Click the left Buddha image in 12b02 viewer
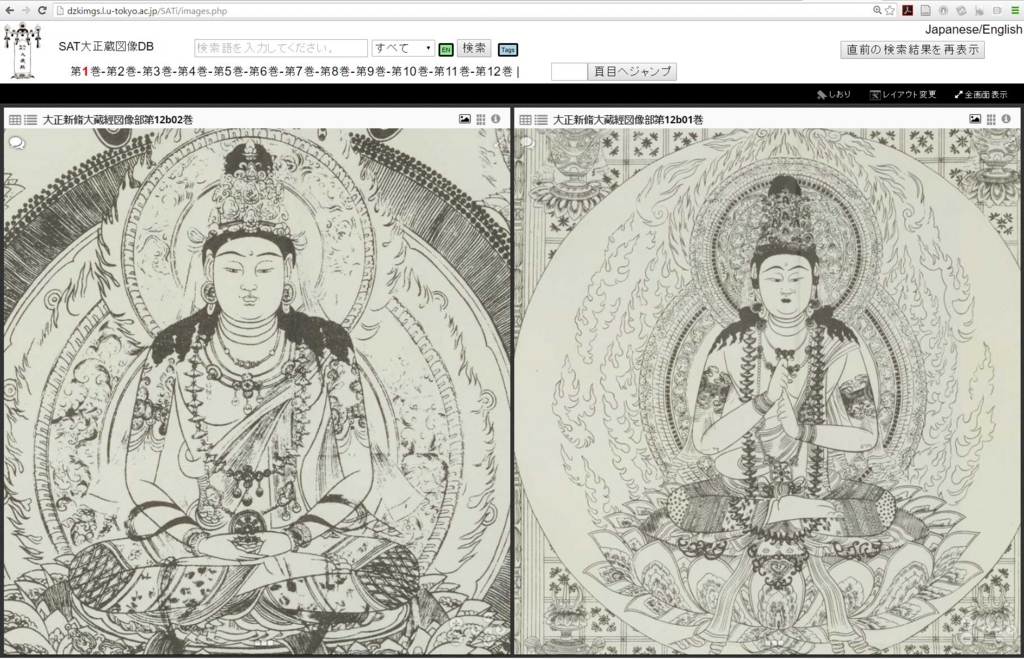Screen dimensions: 1024x659 257,391
